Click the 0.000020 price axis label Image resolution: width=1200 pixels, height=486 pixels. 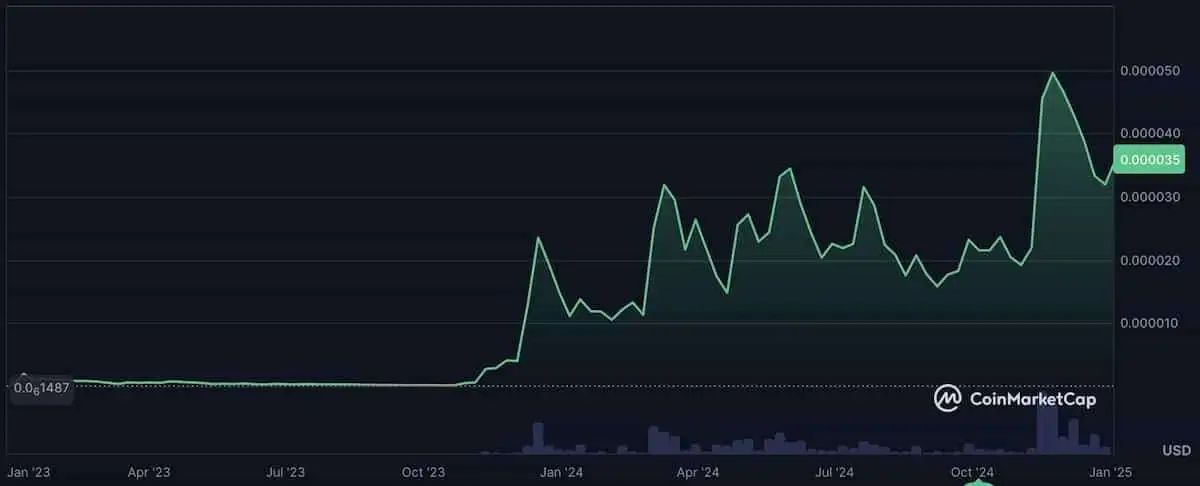[x=1149, y=260]
